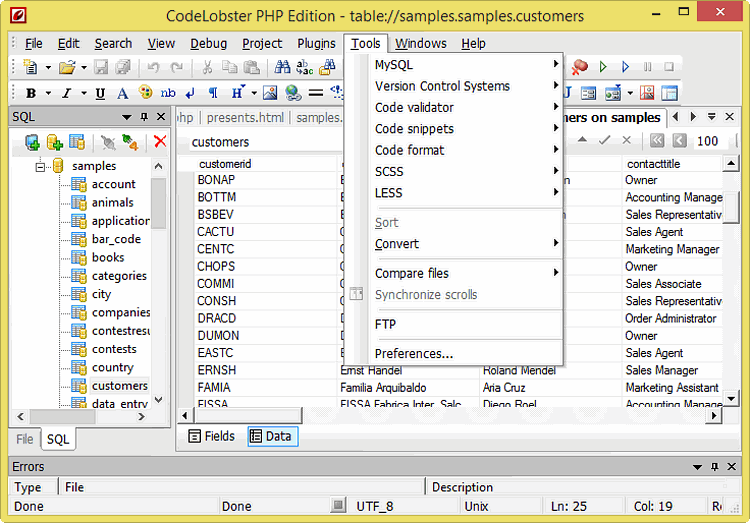Switch to the Fields tab
Image resolution: width=750 pixels, height=523 pixels.
pos(212,436)
